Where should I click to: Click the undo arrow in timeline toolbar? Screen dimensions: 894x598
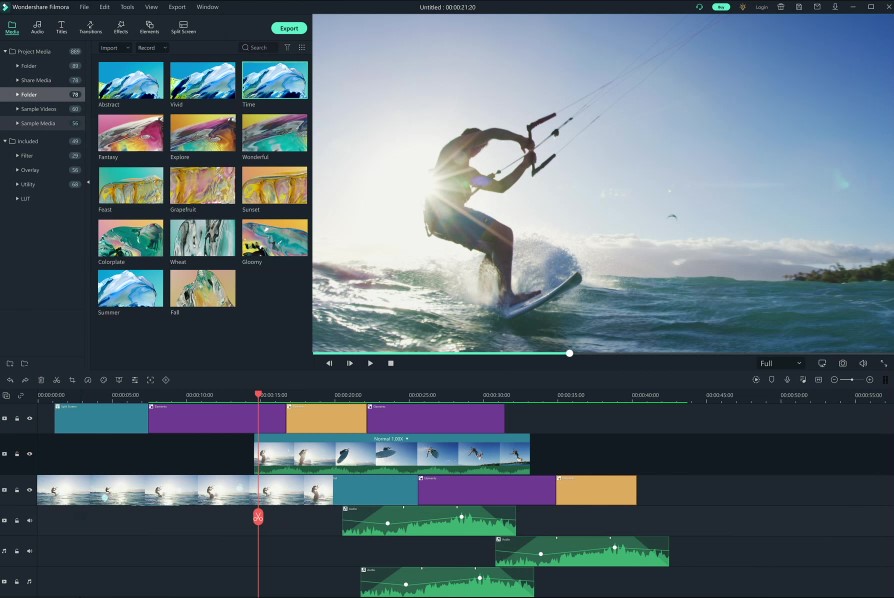pos(10,380)
